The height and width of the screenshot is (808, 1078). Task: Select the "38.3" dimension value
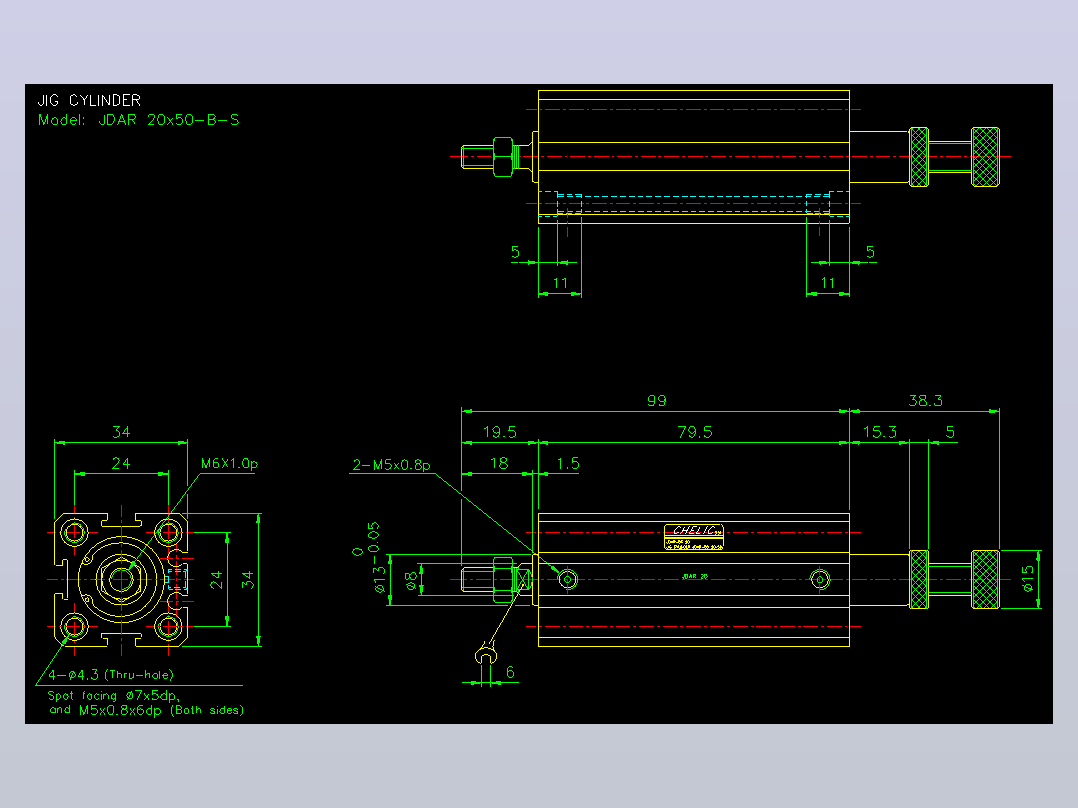(925, 400)
